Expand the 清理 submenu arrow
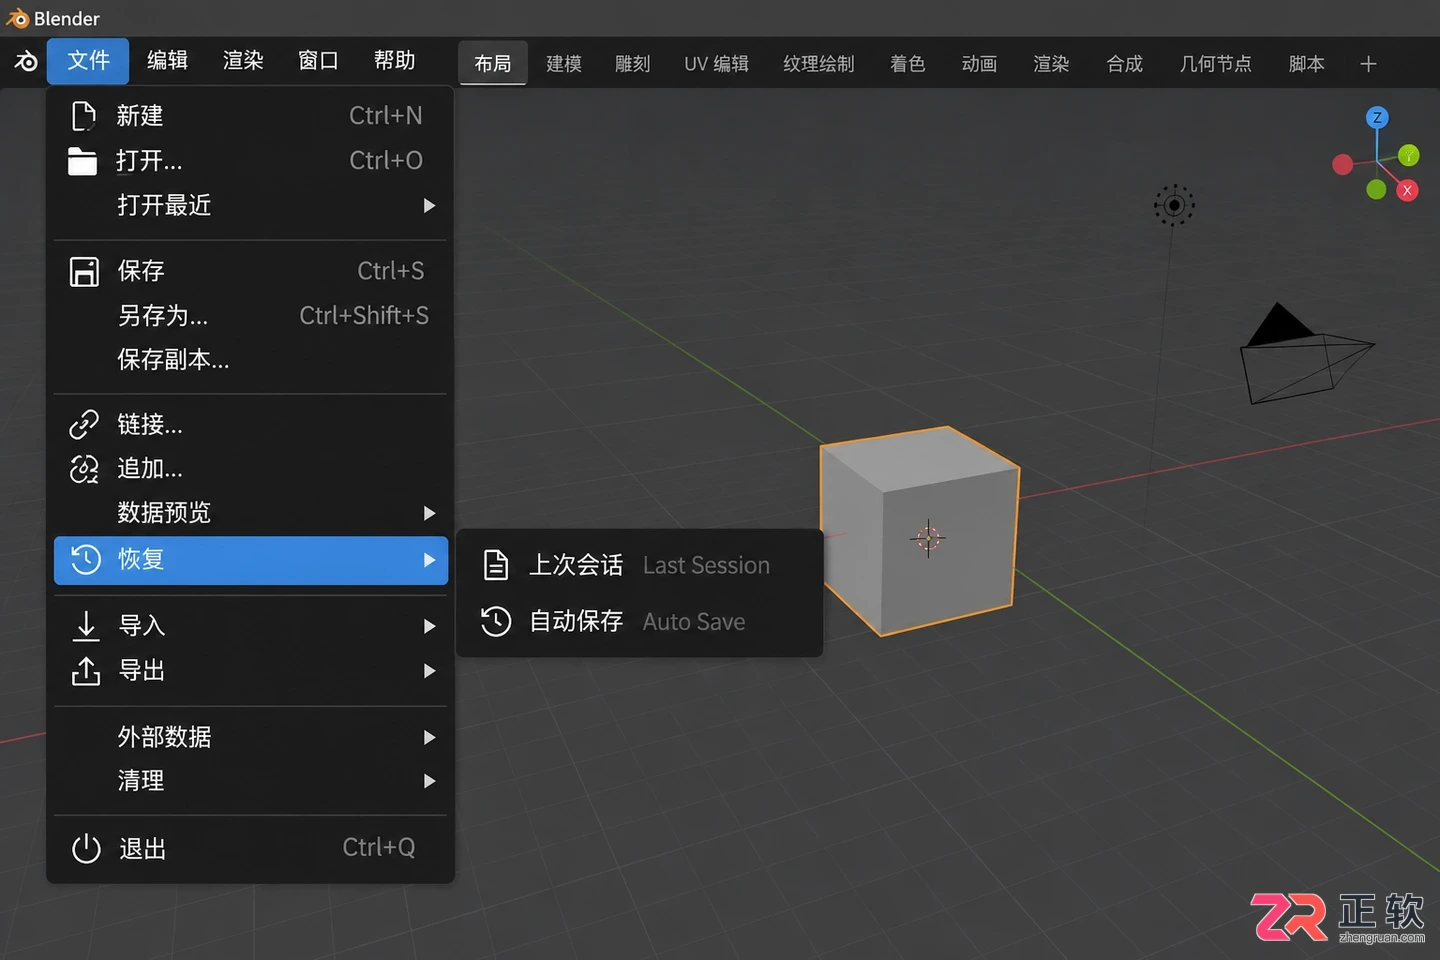The width and height of the screenshot is (1440, 960). point(430,781)
